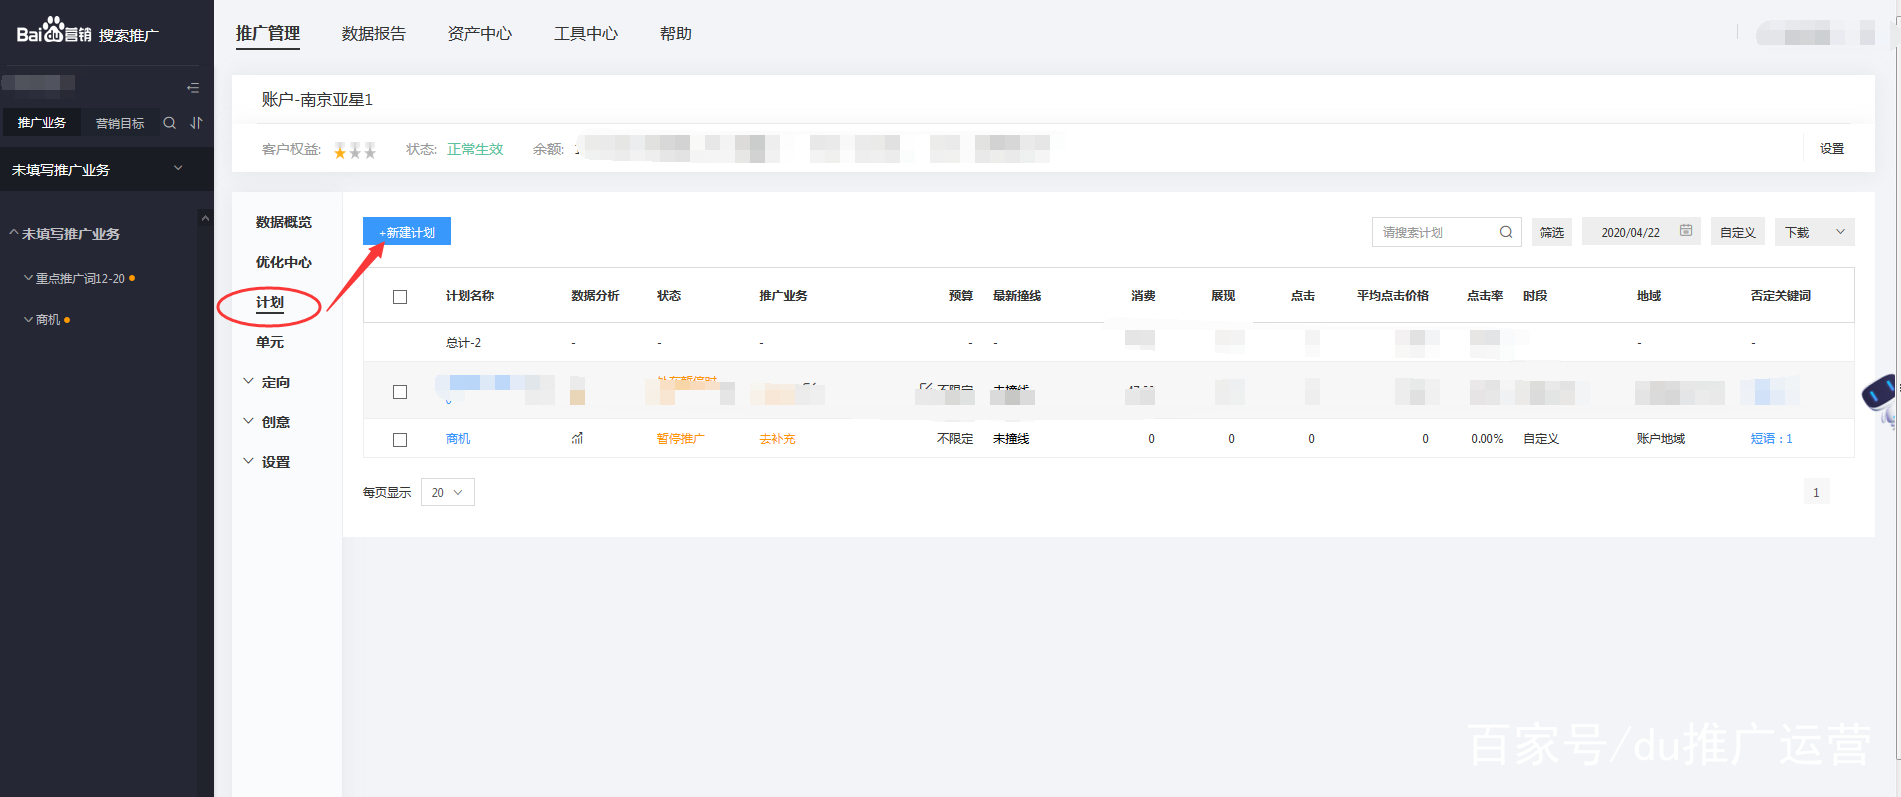Go to page 1 in the pagination
This screenshot has width=1901, height=797.
click(1816, 492)
